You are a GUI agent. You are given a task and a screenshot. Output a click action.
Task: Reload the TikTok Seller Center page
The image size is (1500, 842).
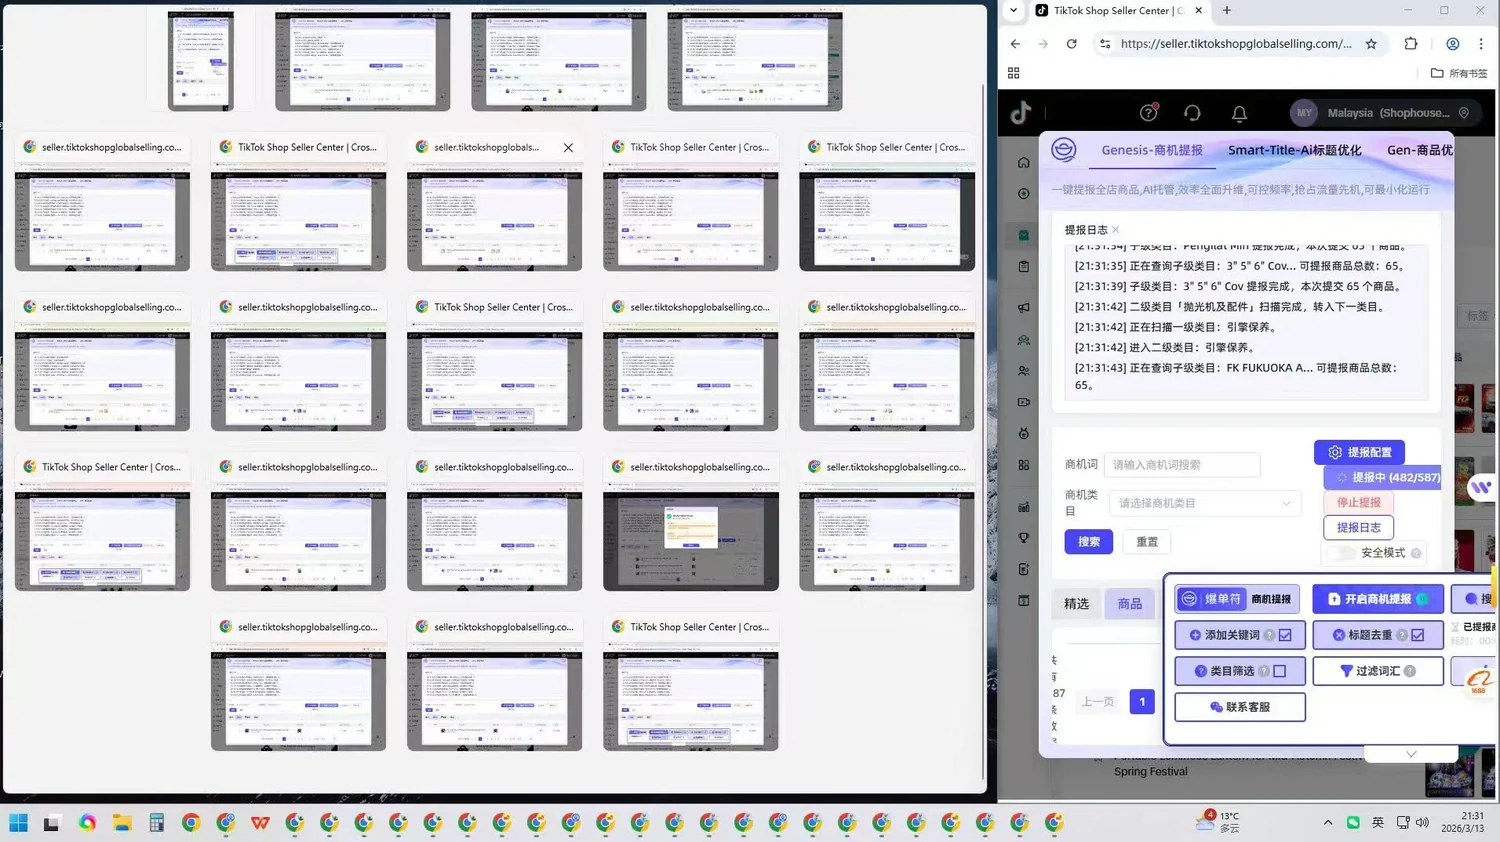(1071, 44)
